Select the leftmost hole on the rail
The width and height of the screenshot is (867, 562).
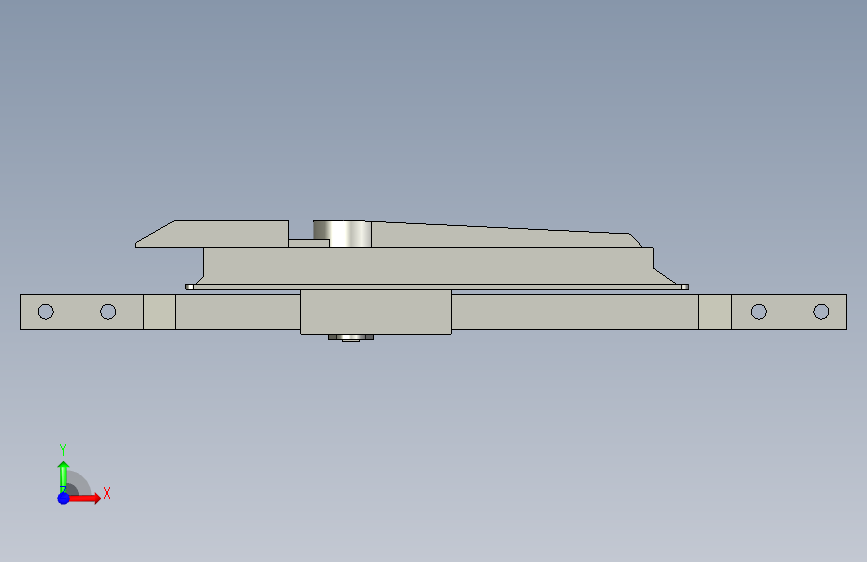(46, 312)
